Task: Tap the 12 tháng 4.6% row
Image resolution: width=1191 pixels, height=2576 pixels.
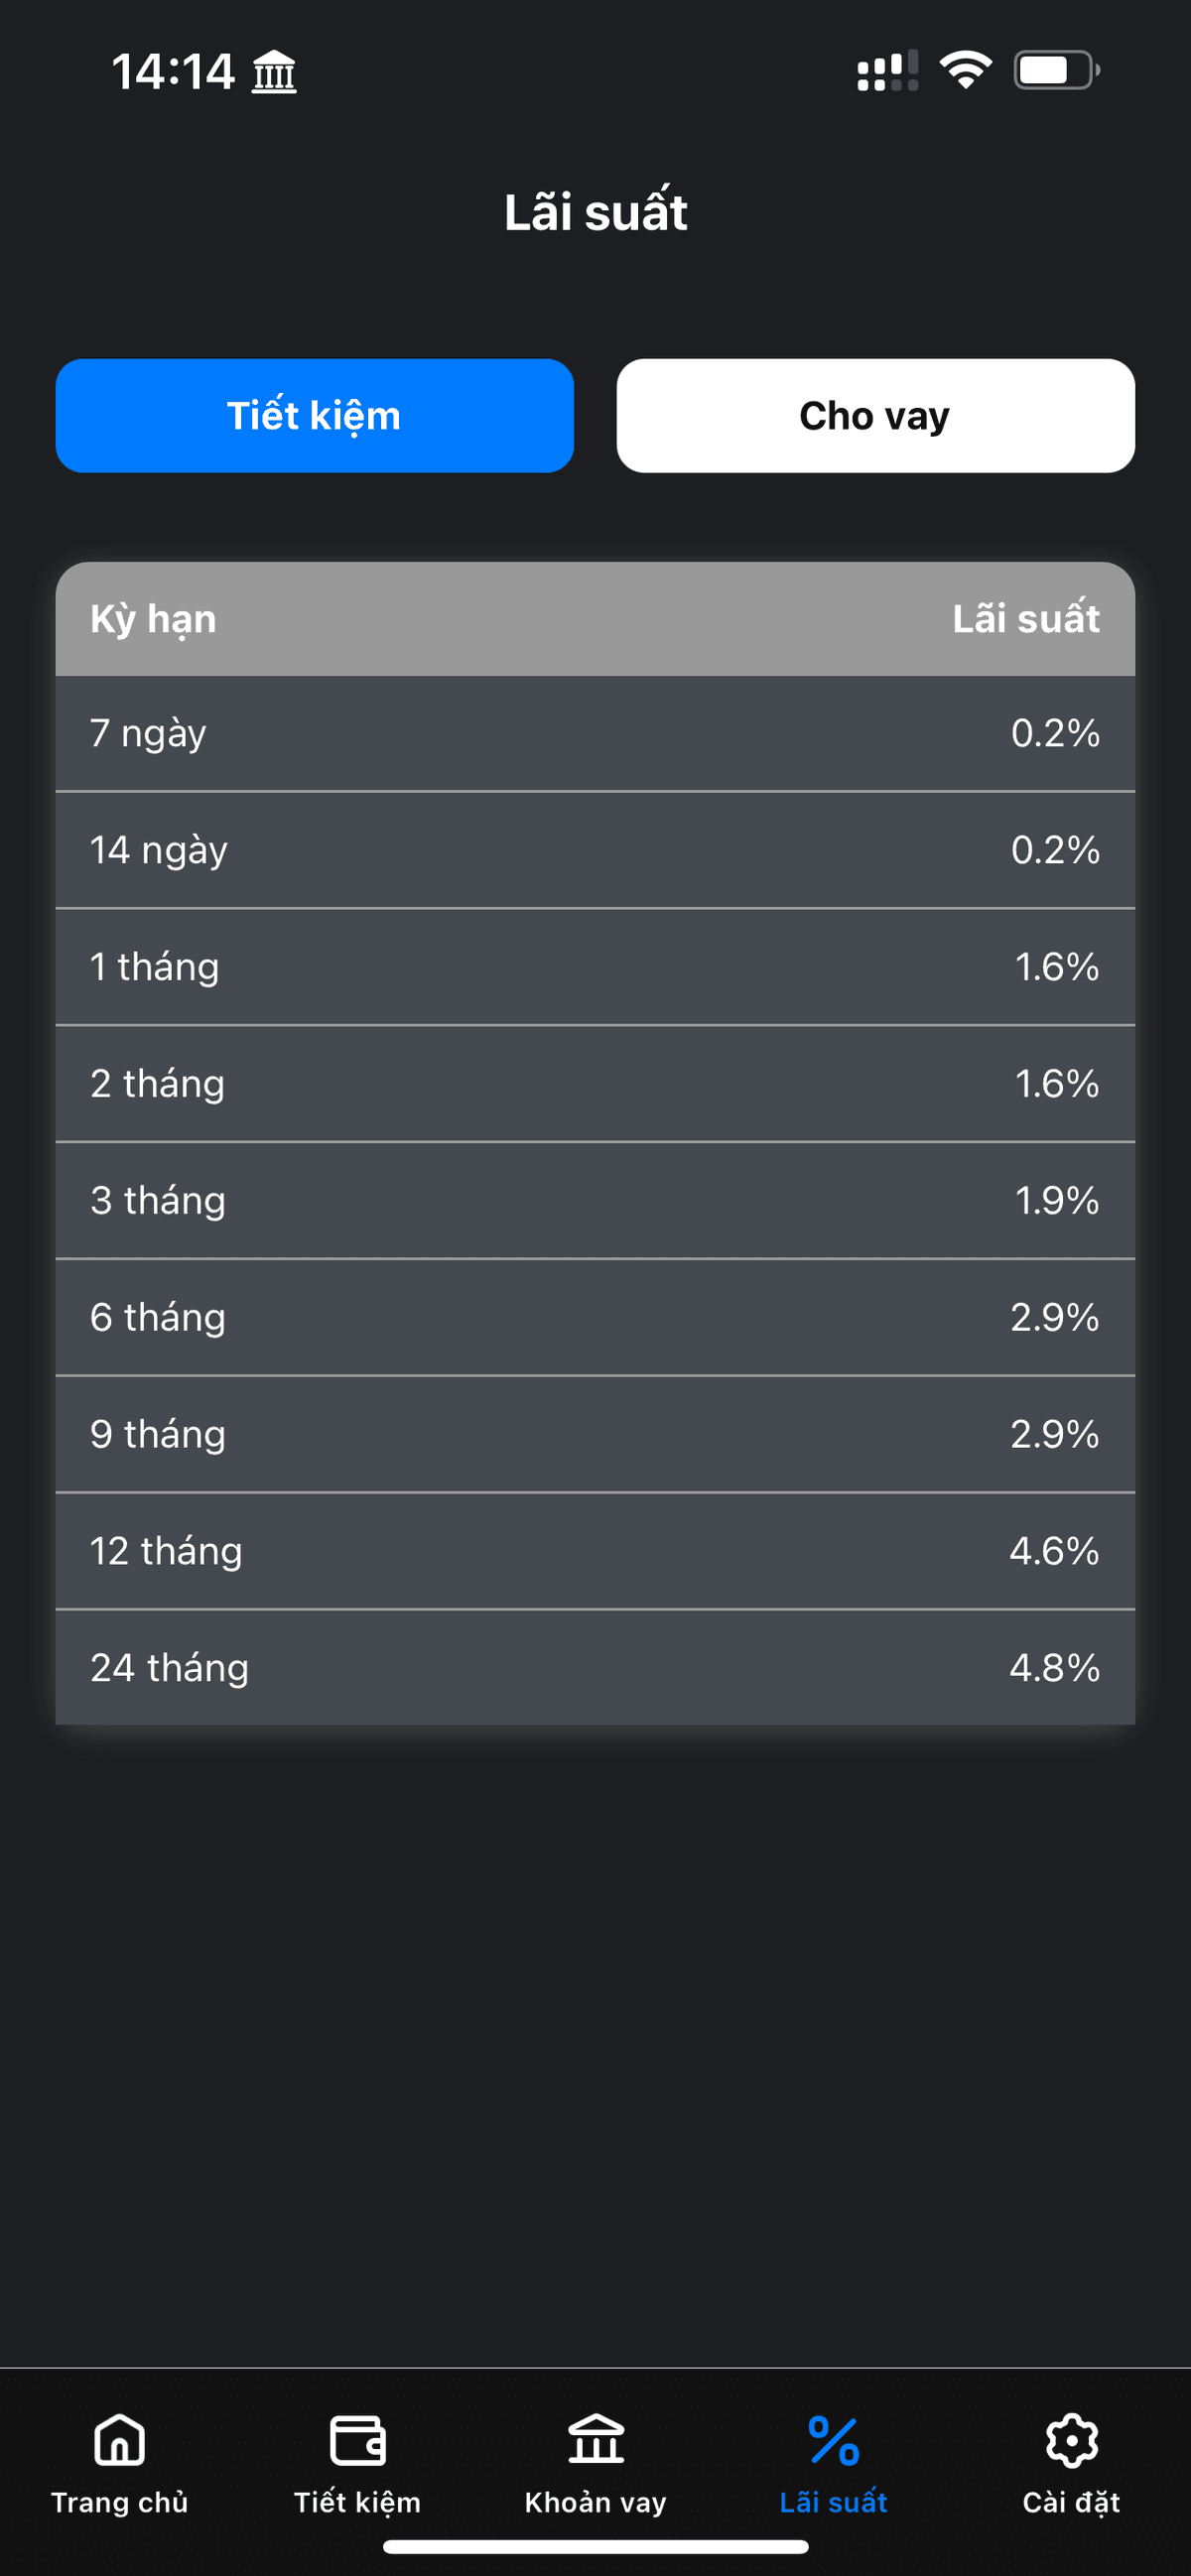Action: tap(595, 1551)
